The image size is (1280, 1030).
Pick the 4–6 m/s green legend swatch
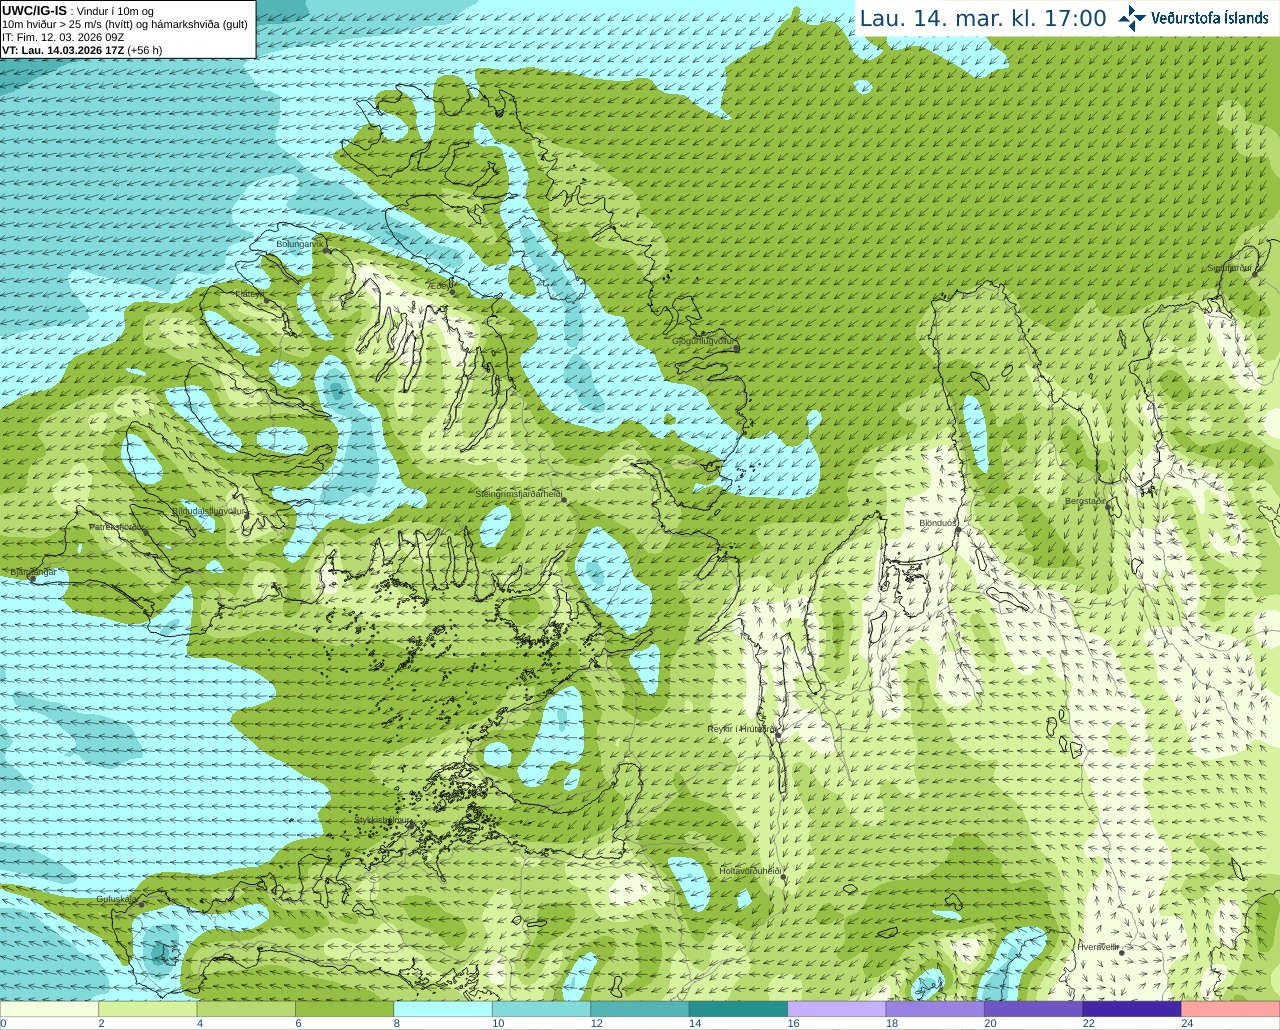pos(246,1008)
